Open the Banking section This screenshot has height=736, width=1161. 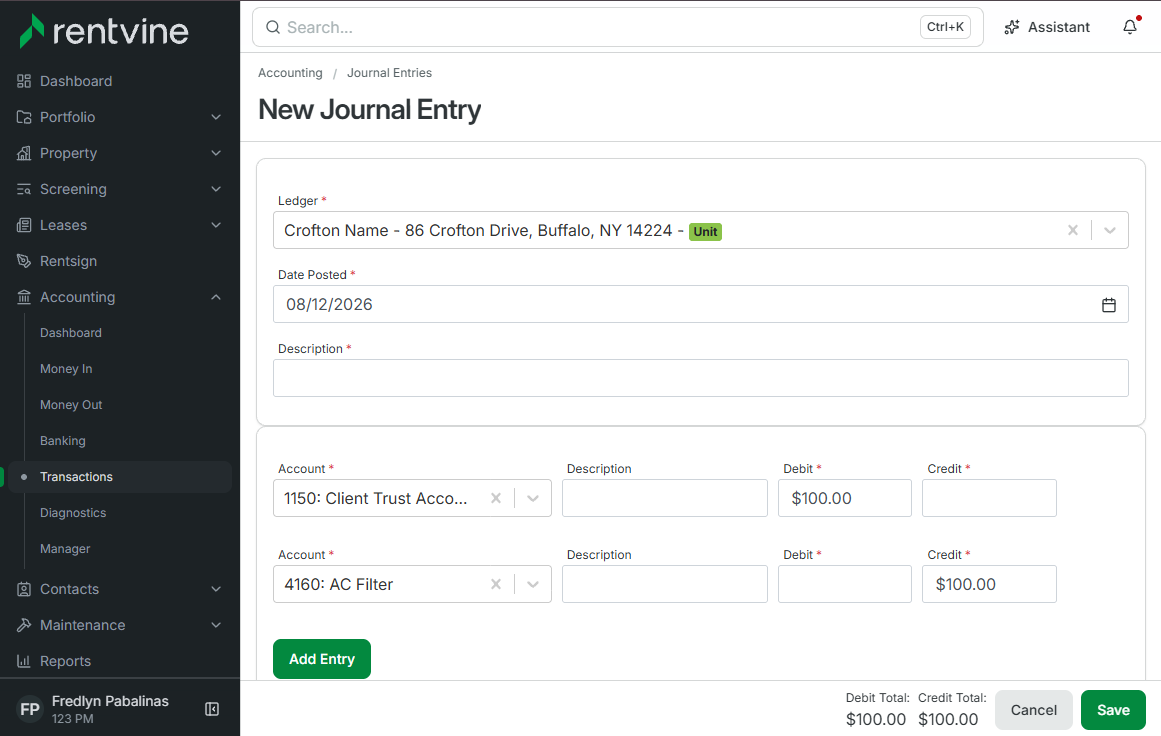(63, 441)
